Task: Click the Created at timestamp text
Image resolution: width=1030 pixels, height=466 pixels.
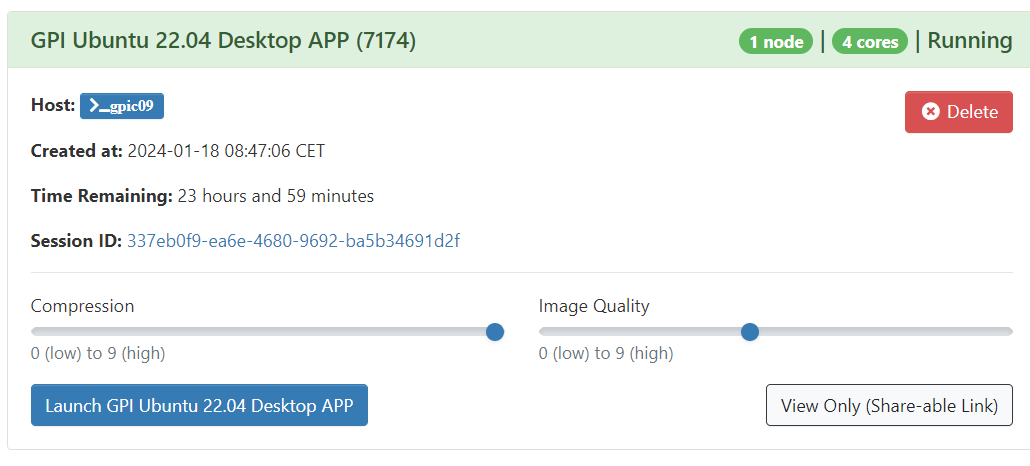Action: (x=226, y=151)
